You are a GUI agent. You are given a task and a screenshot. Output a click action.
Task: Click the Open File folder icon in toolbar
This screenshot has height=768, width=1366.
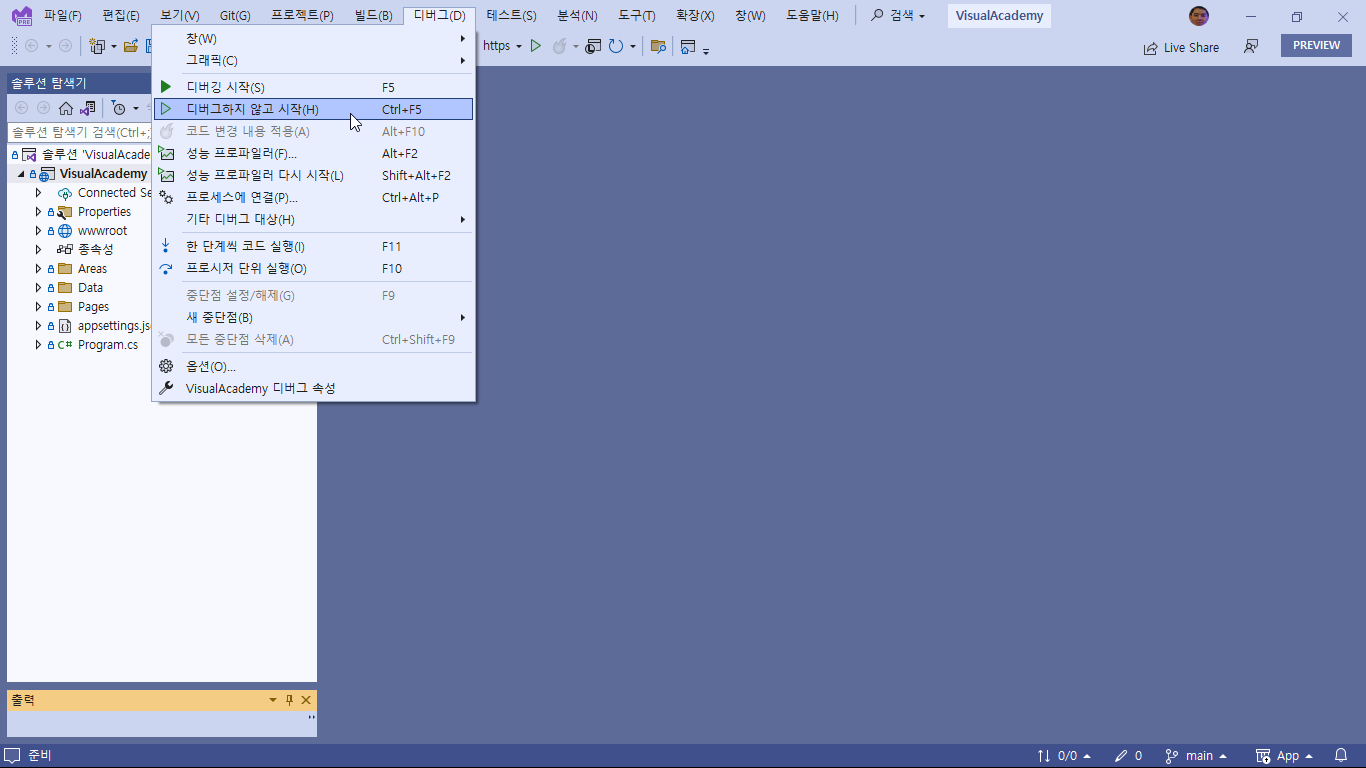[x=130, y=46]
